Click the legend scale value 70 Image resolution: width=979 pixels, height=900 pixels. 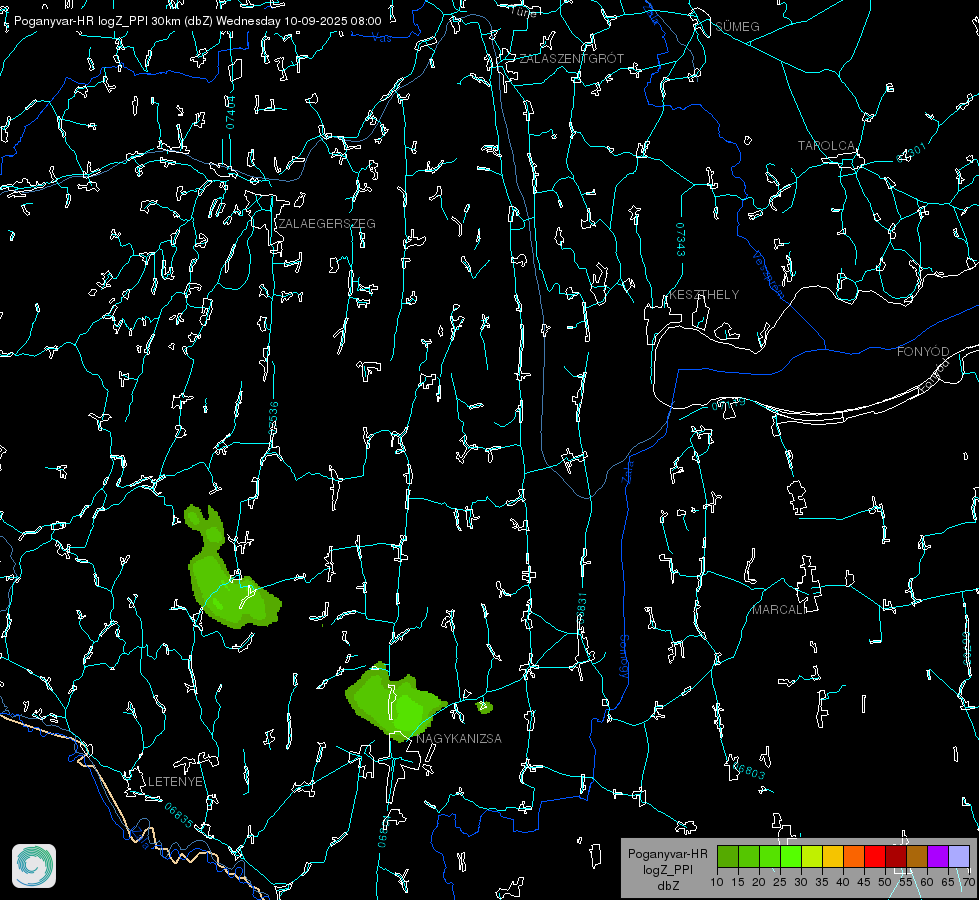(968, 882)
